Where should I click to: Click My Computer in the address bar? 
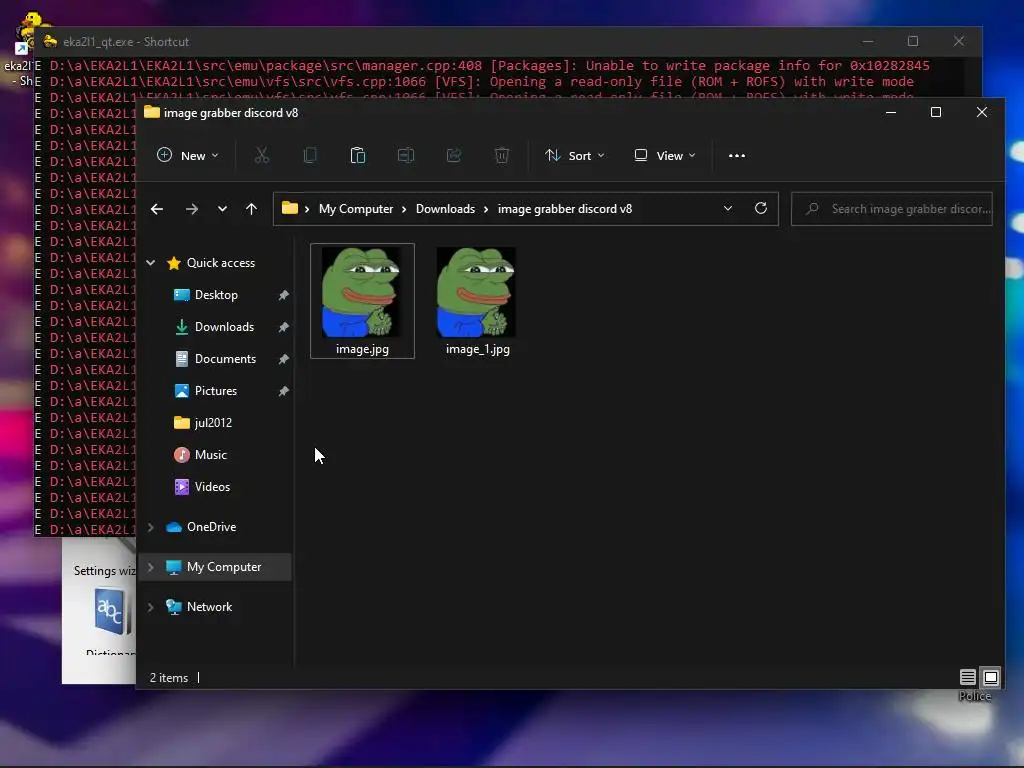tap(356, 209)
